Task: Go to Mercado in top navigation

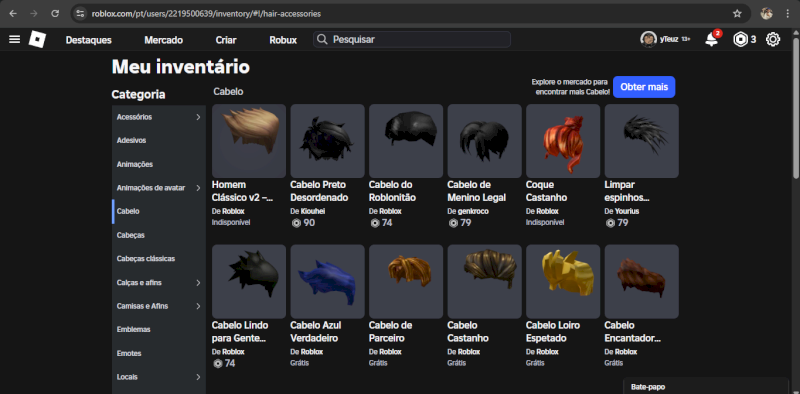Action: 163,40
